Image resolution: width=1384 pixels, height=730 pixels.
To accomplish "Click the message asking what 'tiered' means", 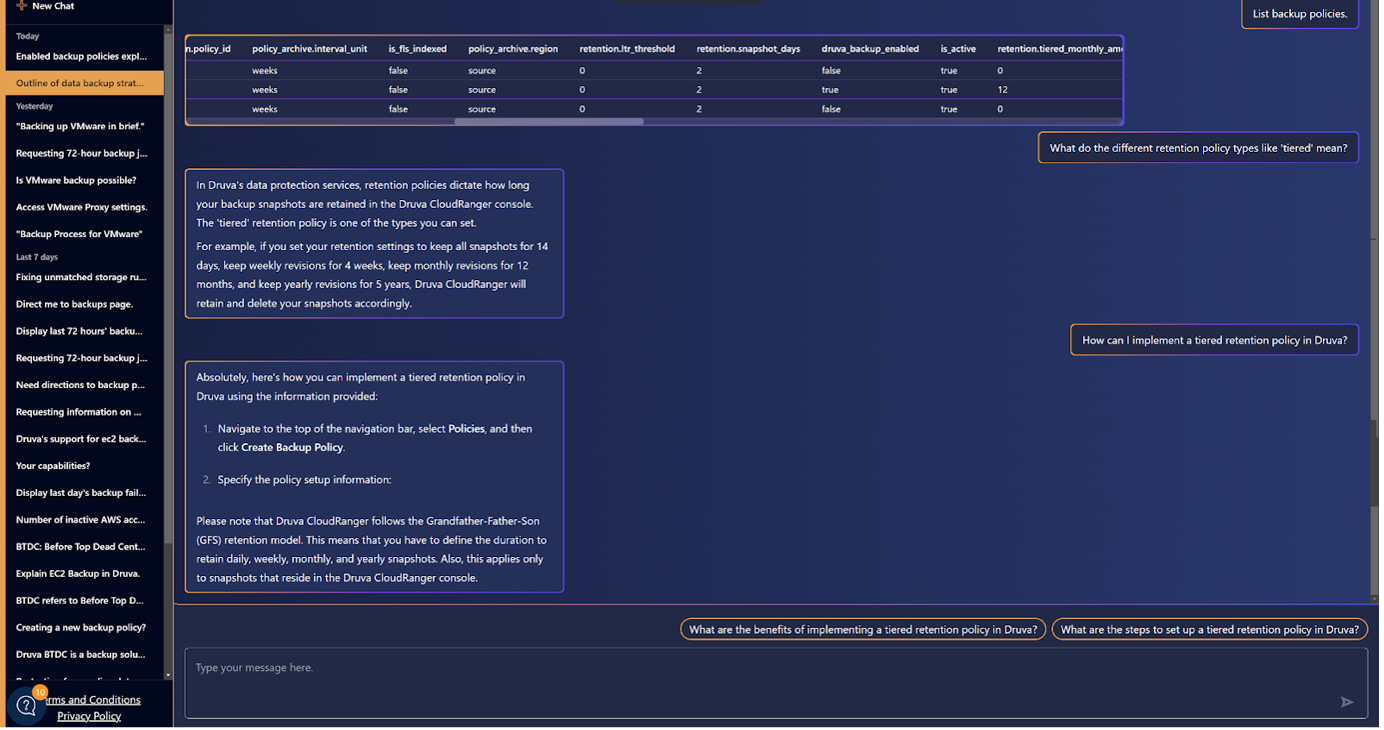I will pyautogui.click(x=1198, y=148).
